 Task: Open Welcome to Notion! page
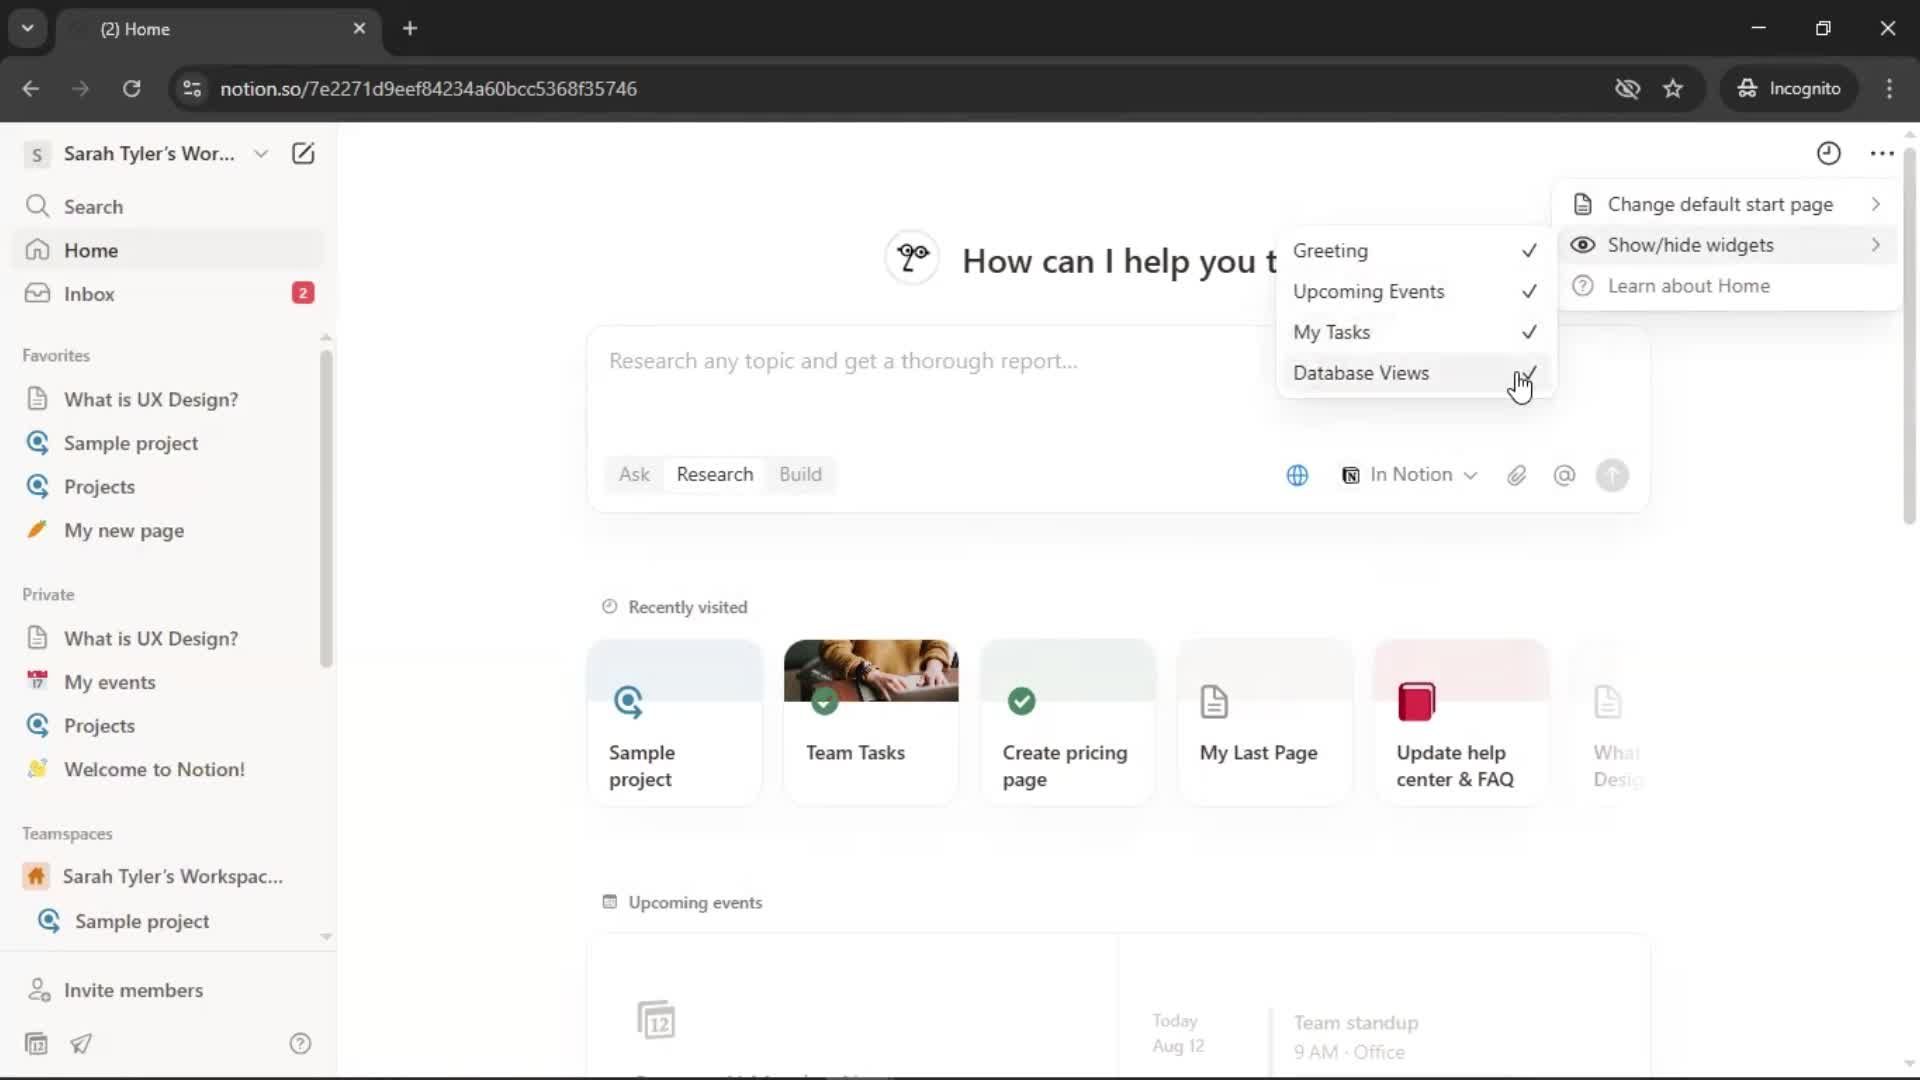point(168,769)
